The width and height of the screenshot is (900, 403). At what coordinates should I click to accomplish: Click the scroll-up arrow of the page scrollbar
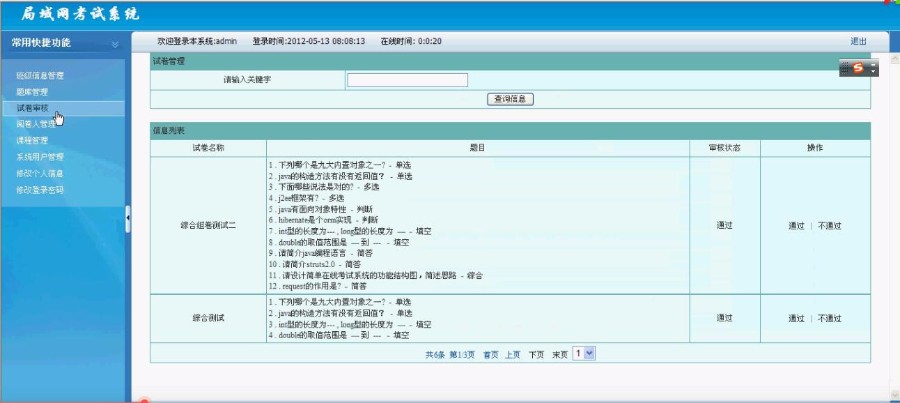[x=894, y=59]
